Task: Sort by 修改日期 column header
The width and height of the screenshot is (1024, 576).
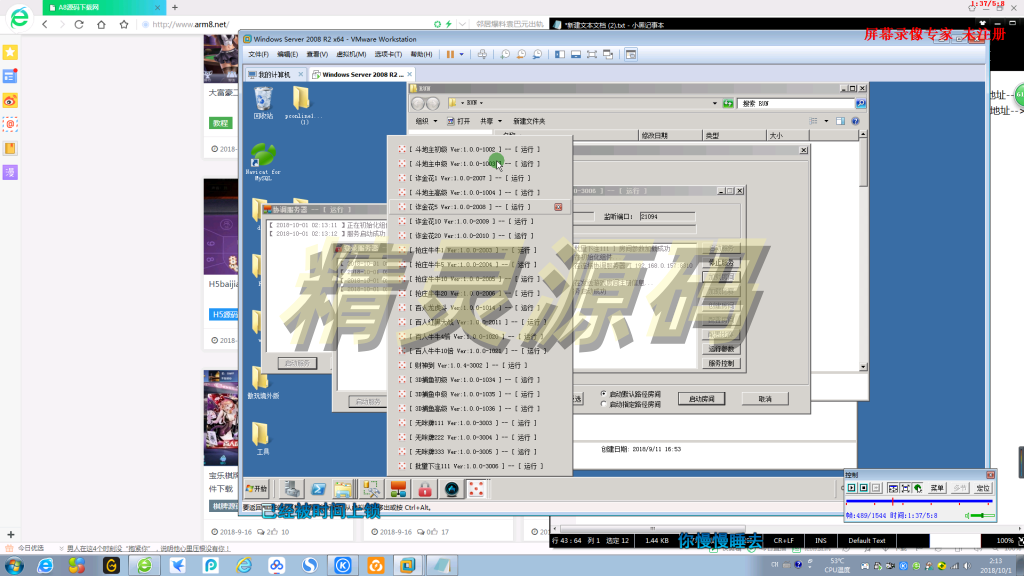Action: pos(669,135)
